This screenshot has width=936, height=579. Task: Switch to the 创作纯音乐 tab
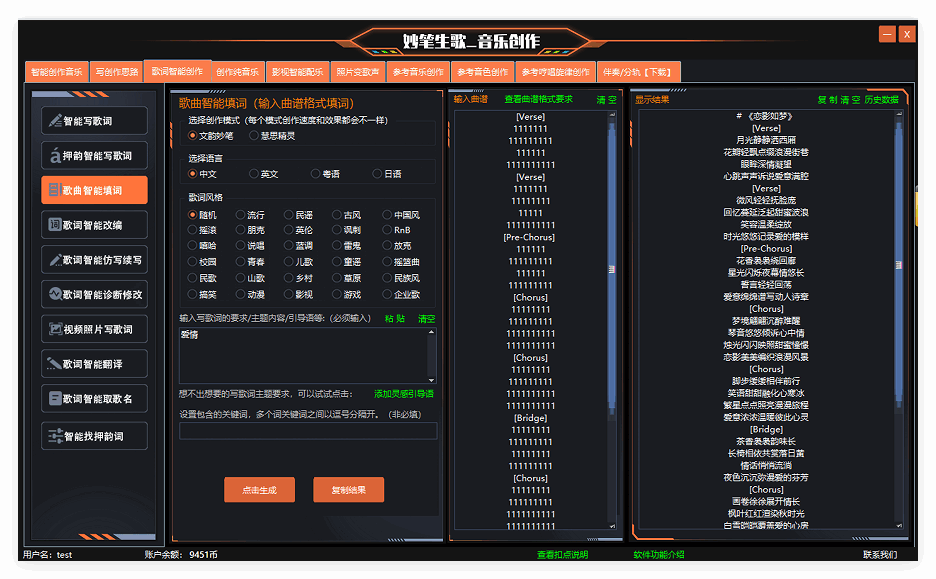pos(237,72)
